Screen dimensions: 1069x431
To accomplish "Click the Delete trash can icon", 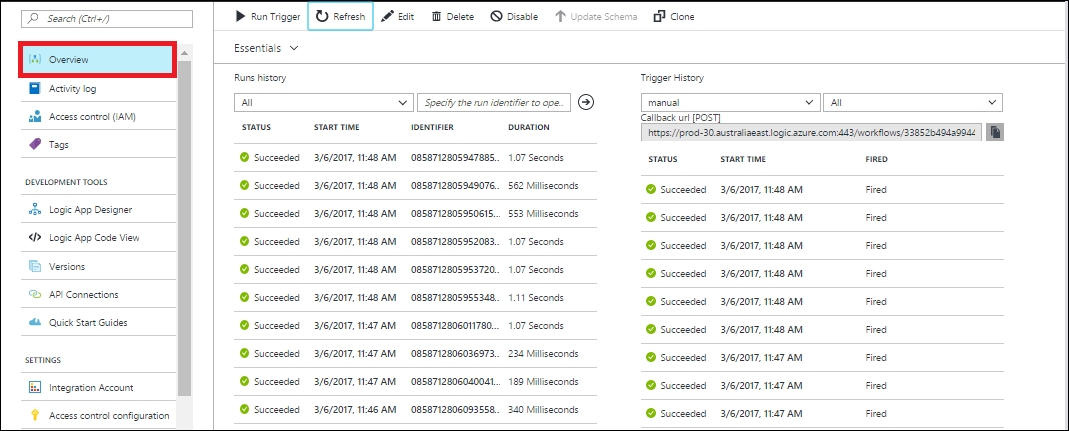I will point(436,16).
